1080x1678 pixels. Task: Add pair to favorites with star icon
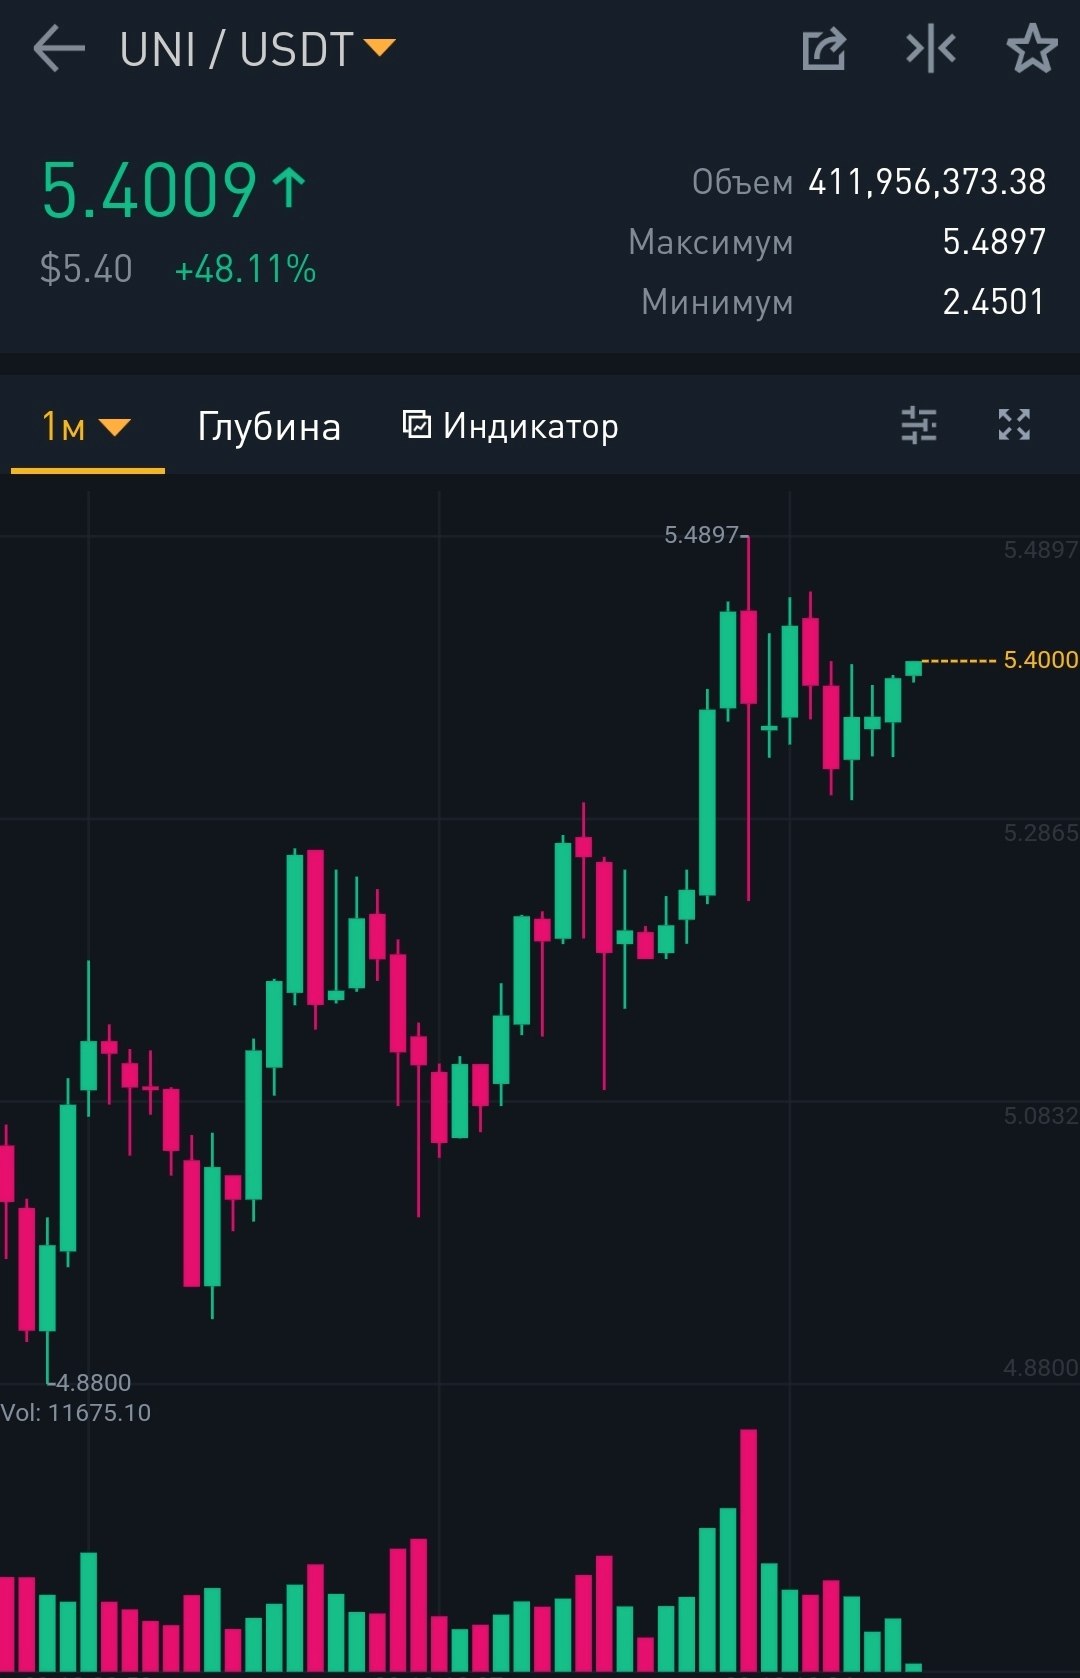pos(1032,49)
